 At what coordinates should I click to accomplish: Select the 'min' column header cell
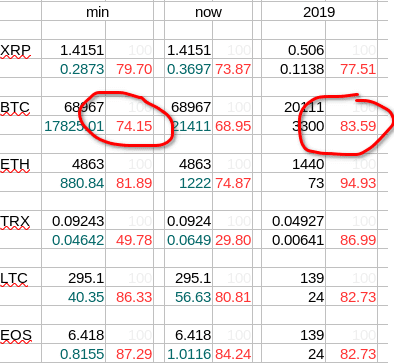[x=97, y=12]
